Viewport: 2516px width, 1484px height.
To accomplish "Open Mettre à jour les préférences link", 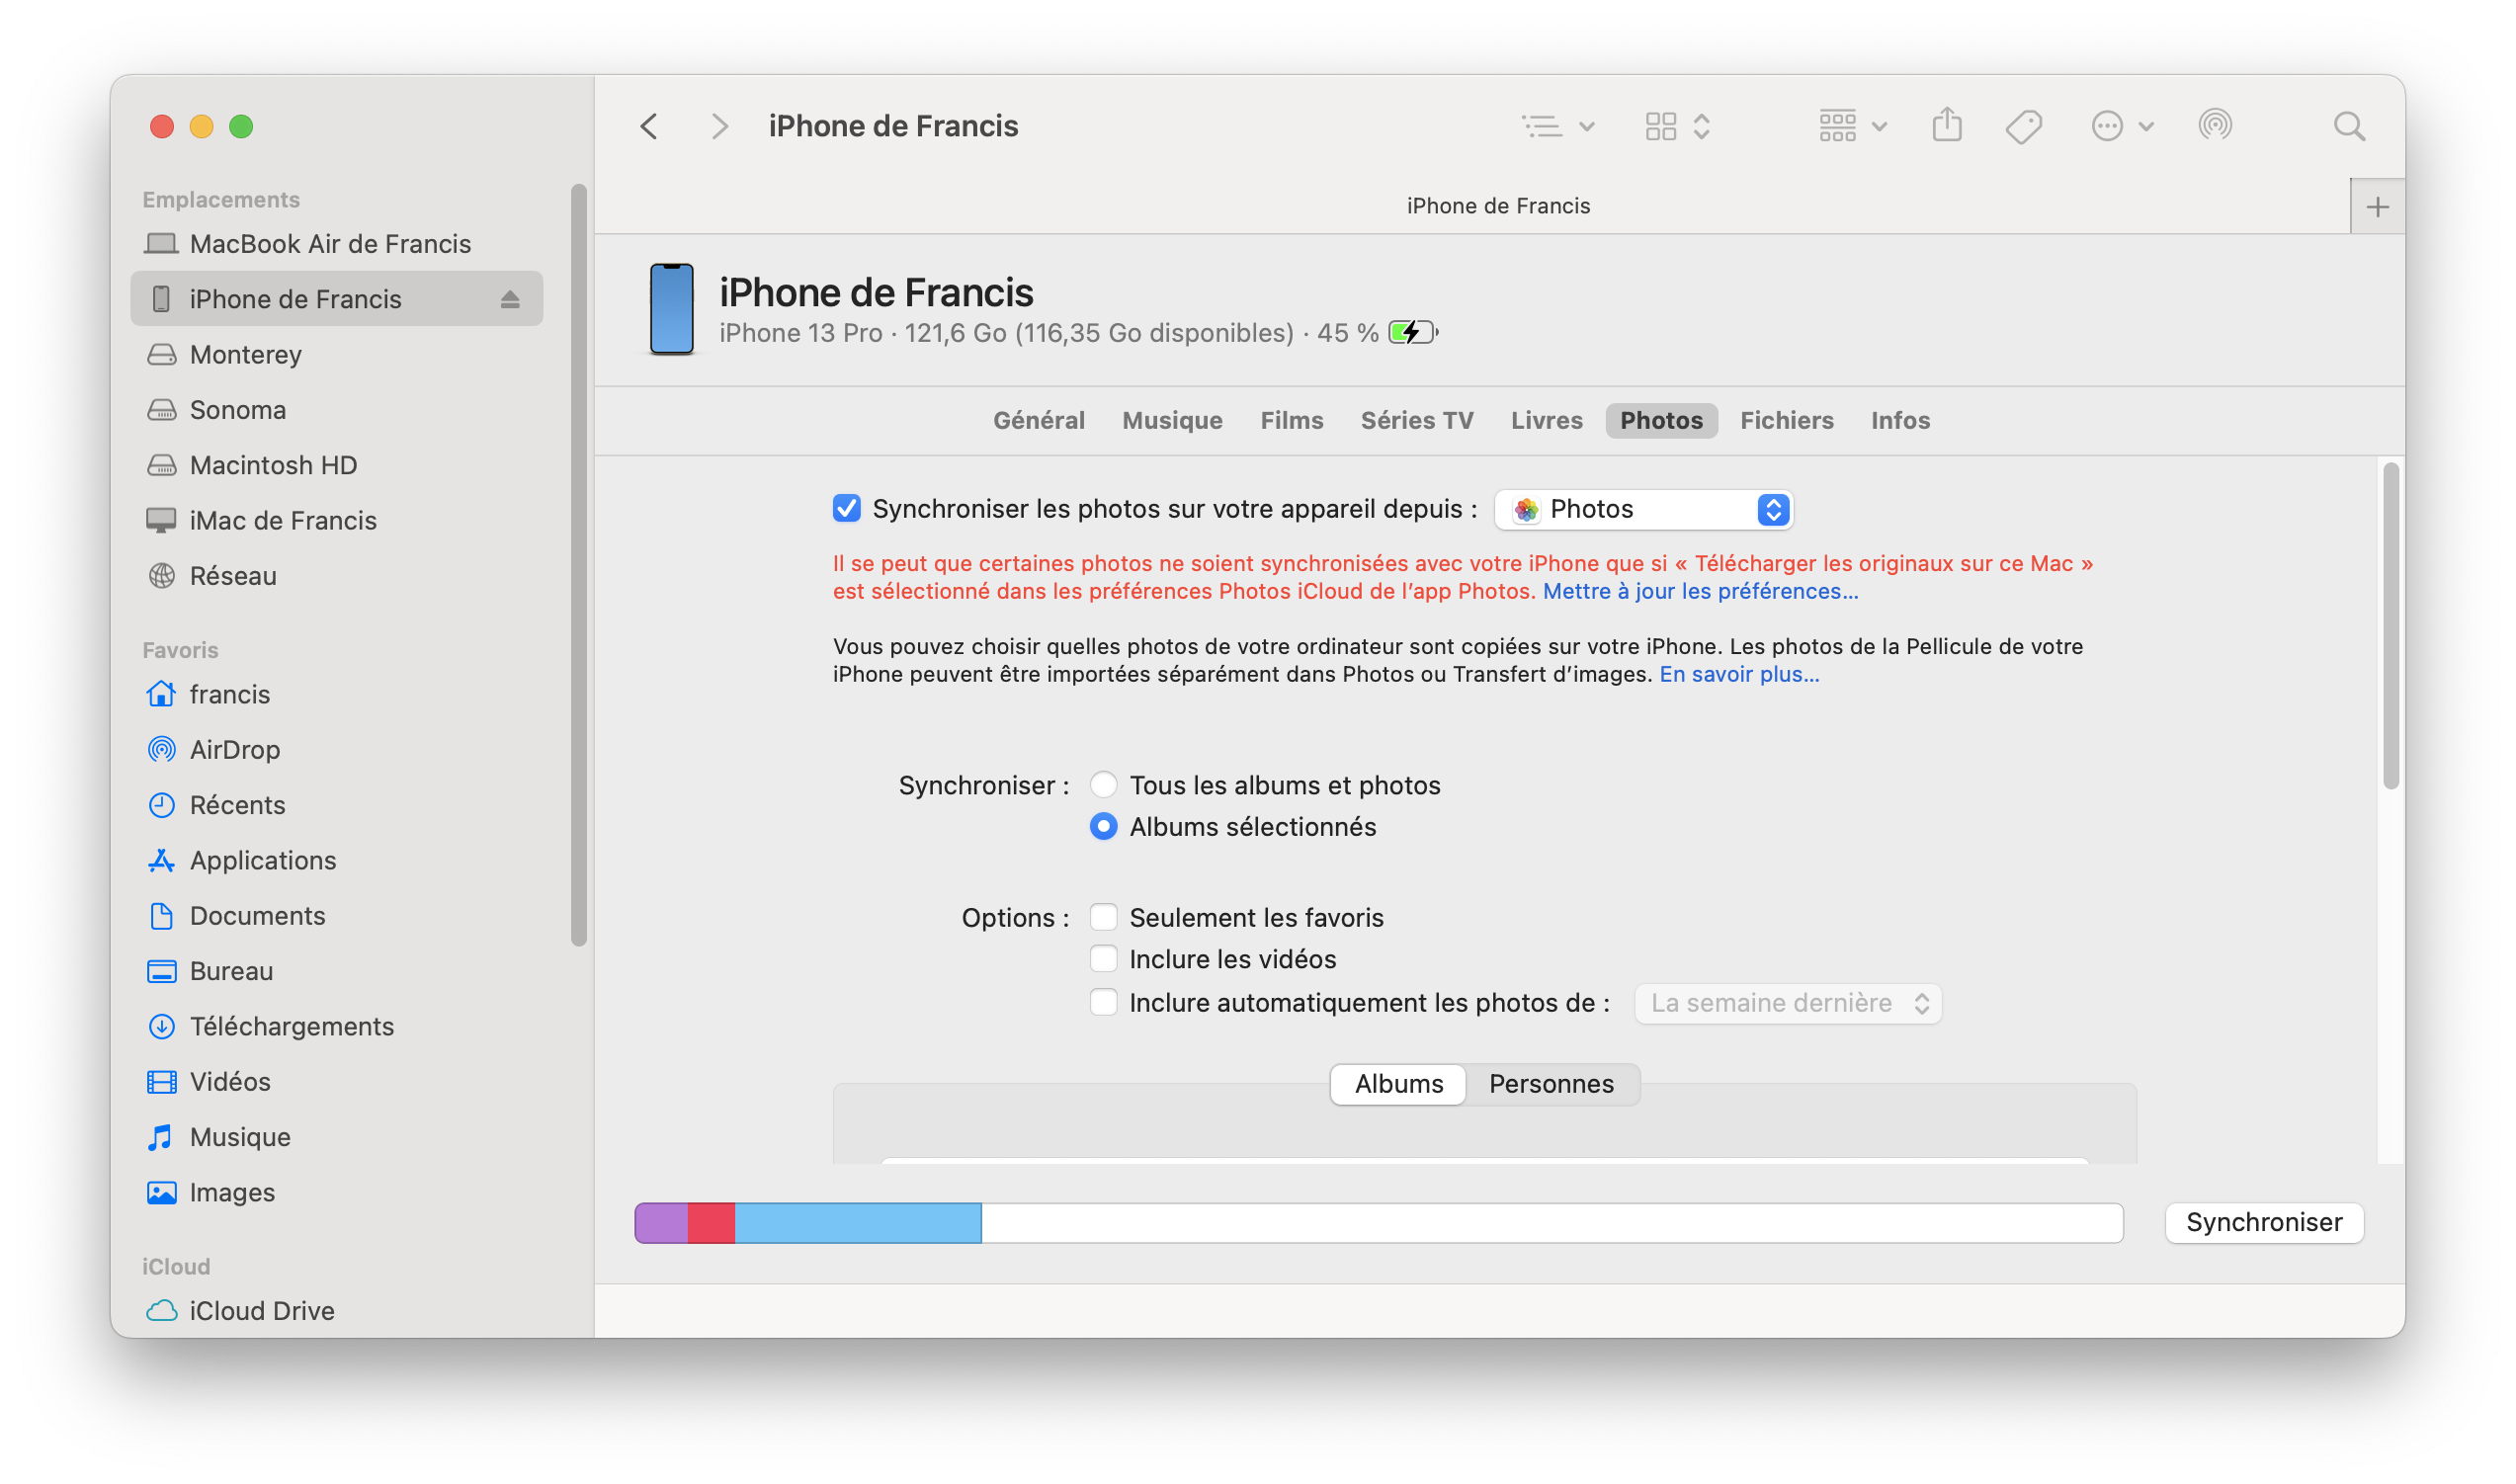I will (1699, 591).
